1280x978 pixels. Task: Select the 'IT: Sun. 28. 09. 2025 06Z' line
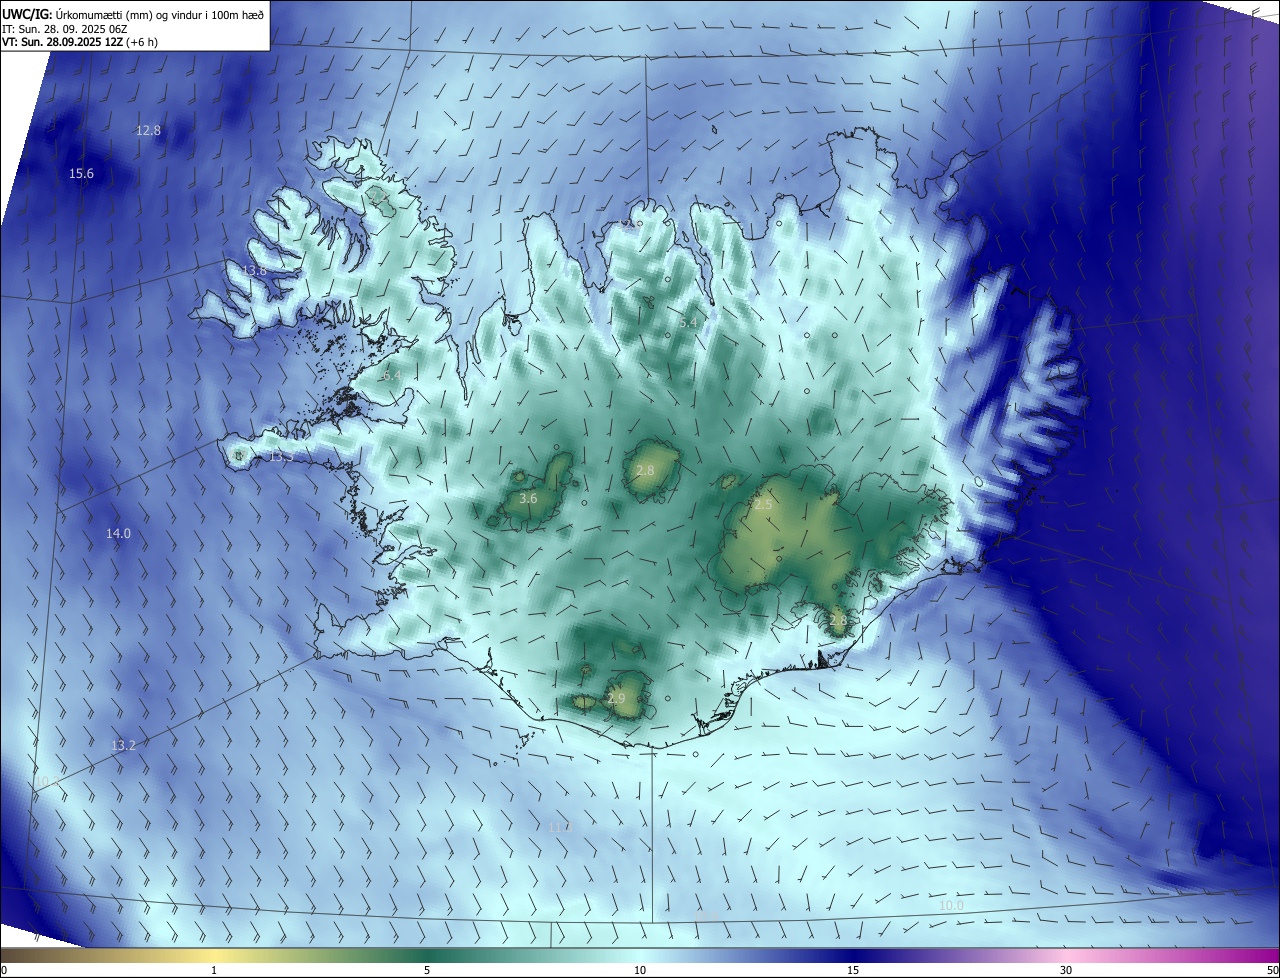66,28
